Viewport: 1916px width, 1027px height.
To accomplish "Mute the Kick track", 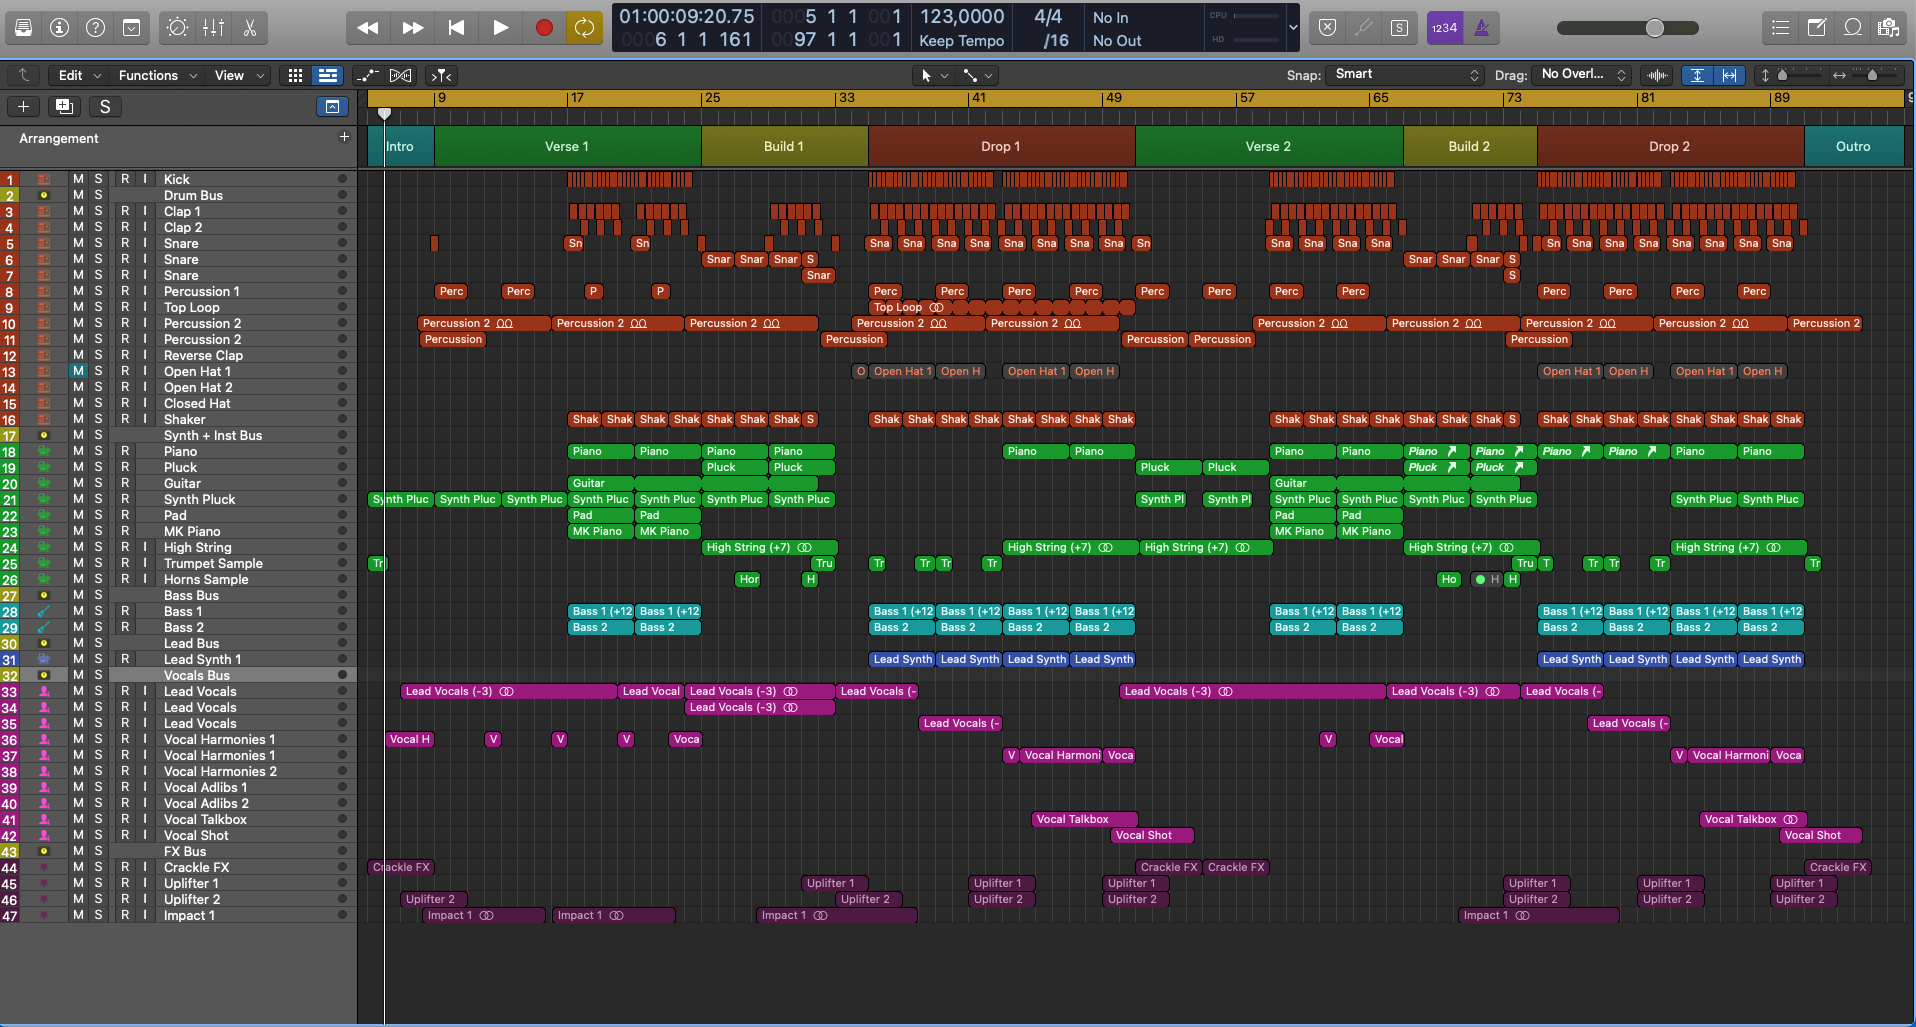I will [x=78, y=179].
